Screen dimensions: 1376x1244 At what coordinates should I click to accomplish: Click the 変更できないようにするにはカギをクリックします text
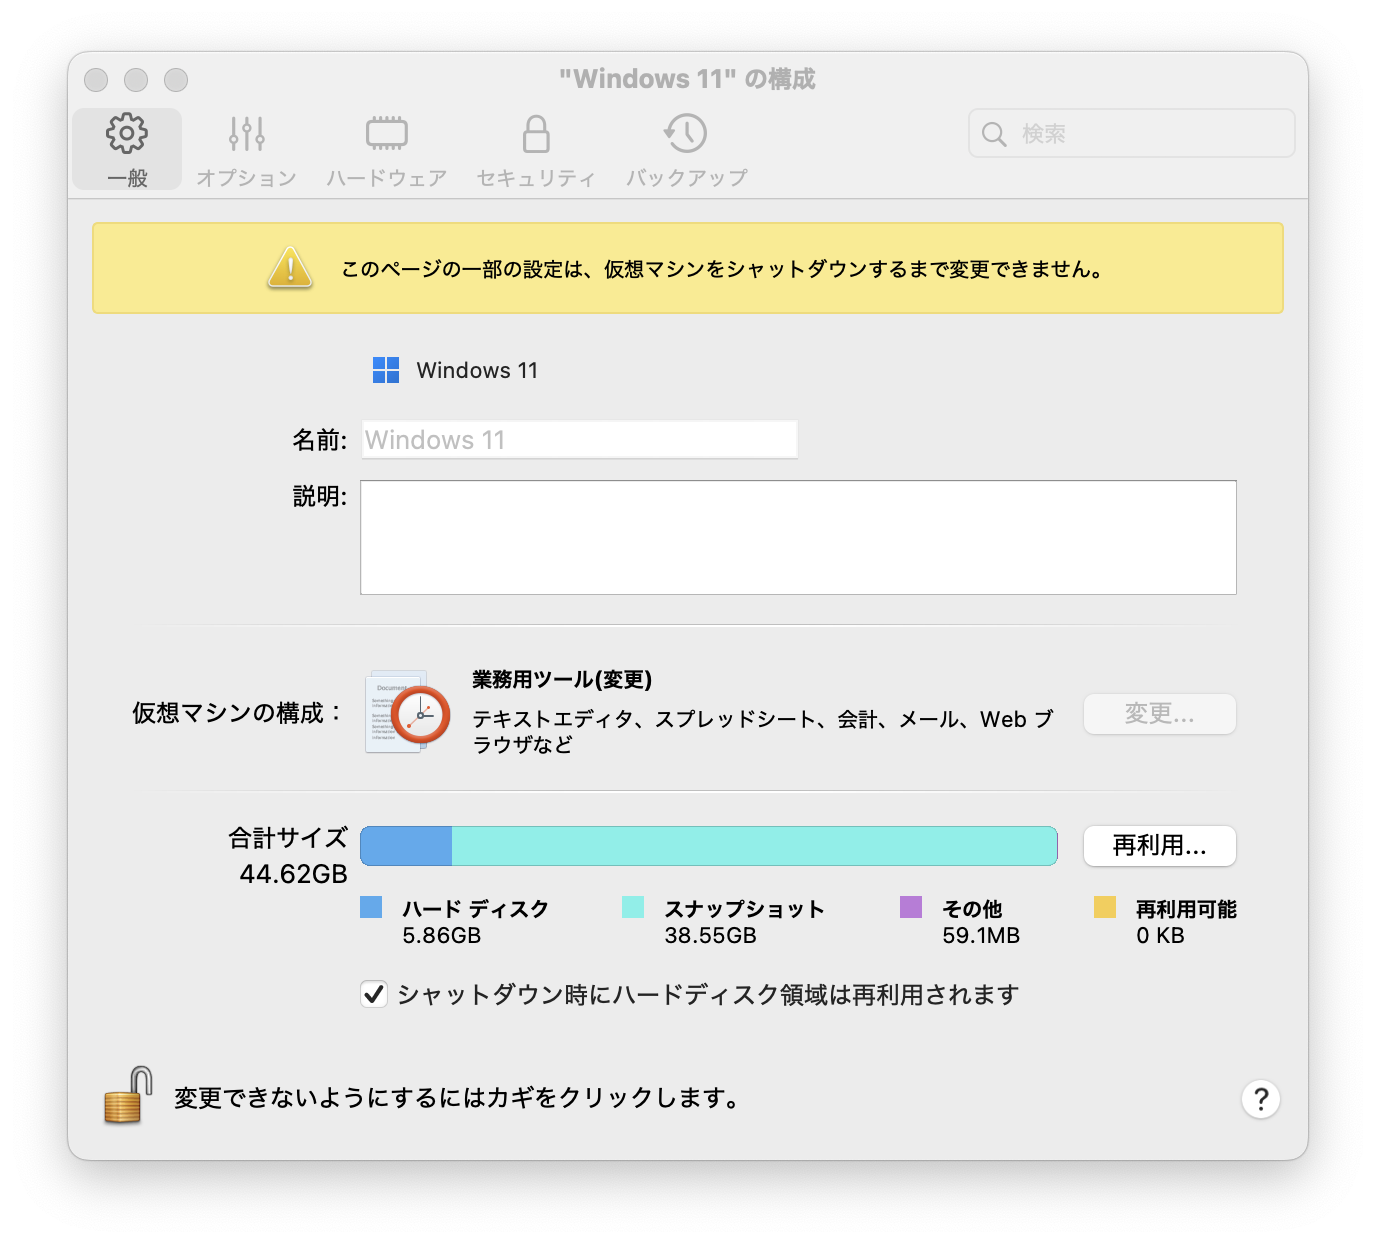pyautogui.click(x=458, y=1098)
